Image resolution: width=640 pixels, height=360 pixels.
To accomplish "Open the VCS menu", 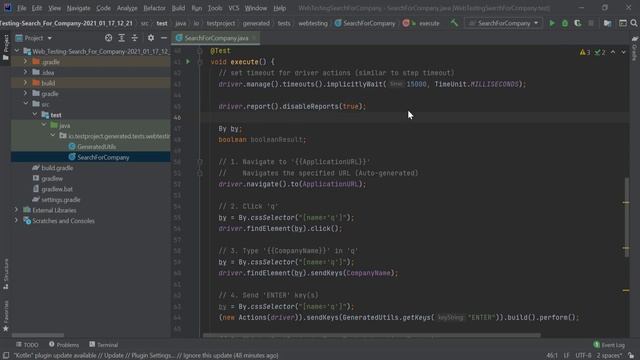I will click(233, 8).
